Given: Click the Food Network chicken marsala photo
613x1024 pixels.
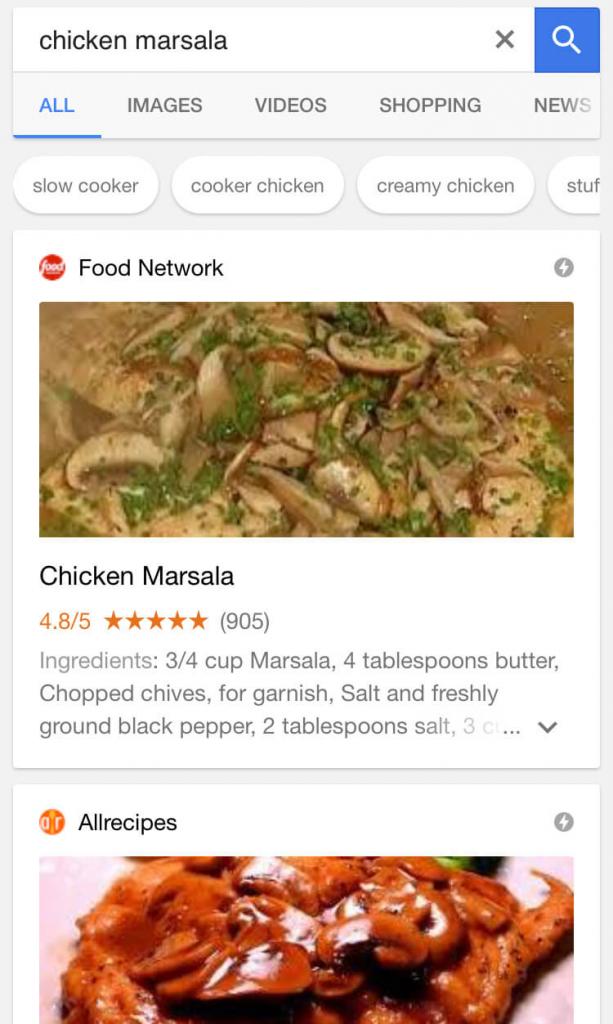Looking at the screenshot, I should (x=306, y=419).
